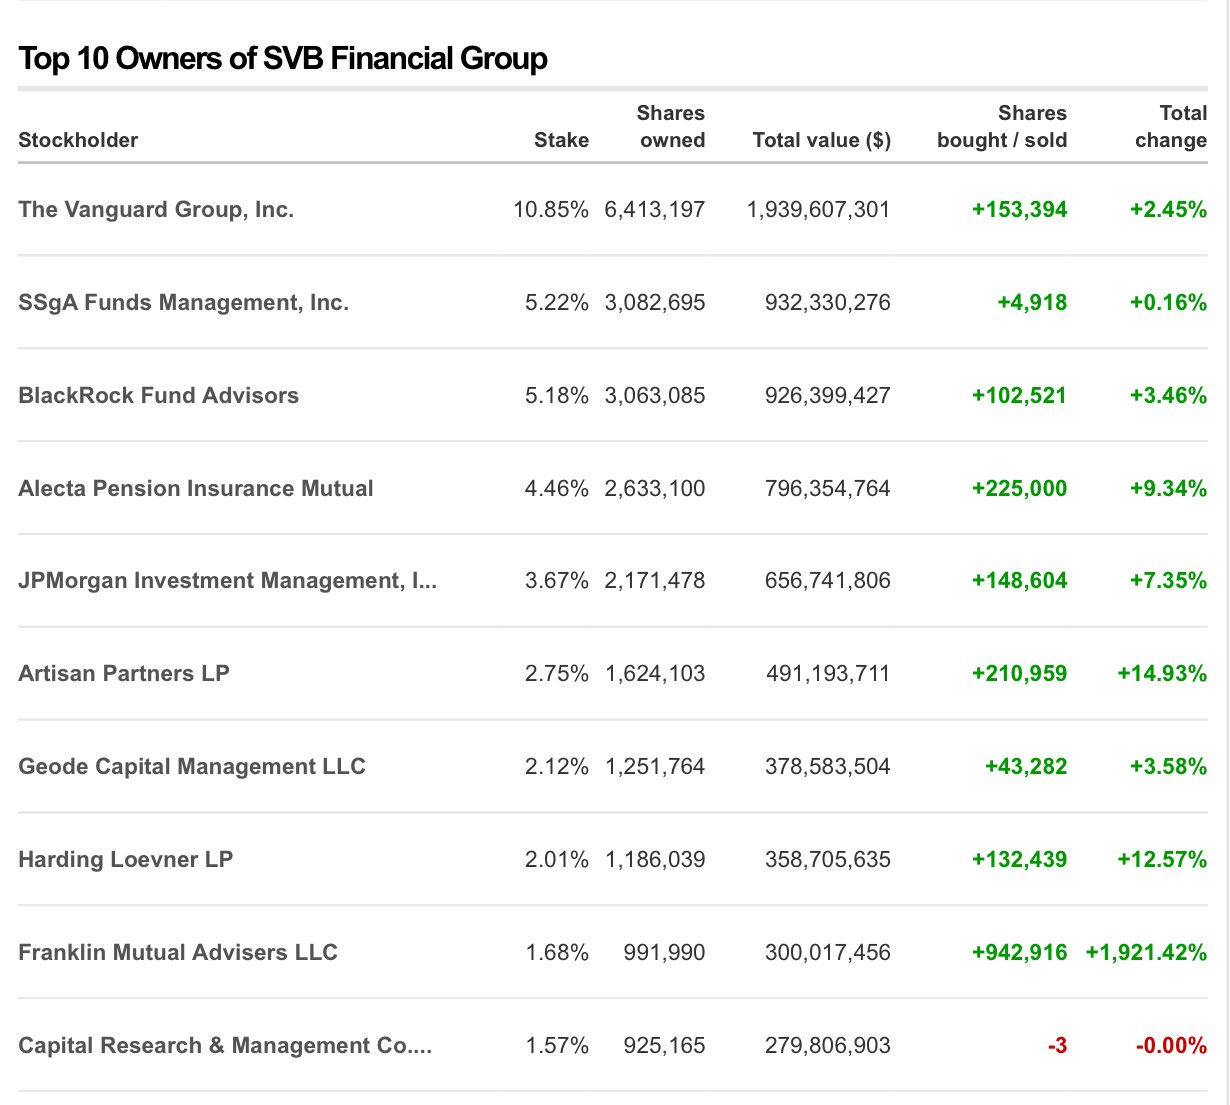Select shares owned value 1,624,103
Image resolution: width=1230 pixels, height=1105 pixels.
point(655,674)
